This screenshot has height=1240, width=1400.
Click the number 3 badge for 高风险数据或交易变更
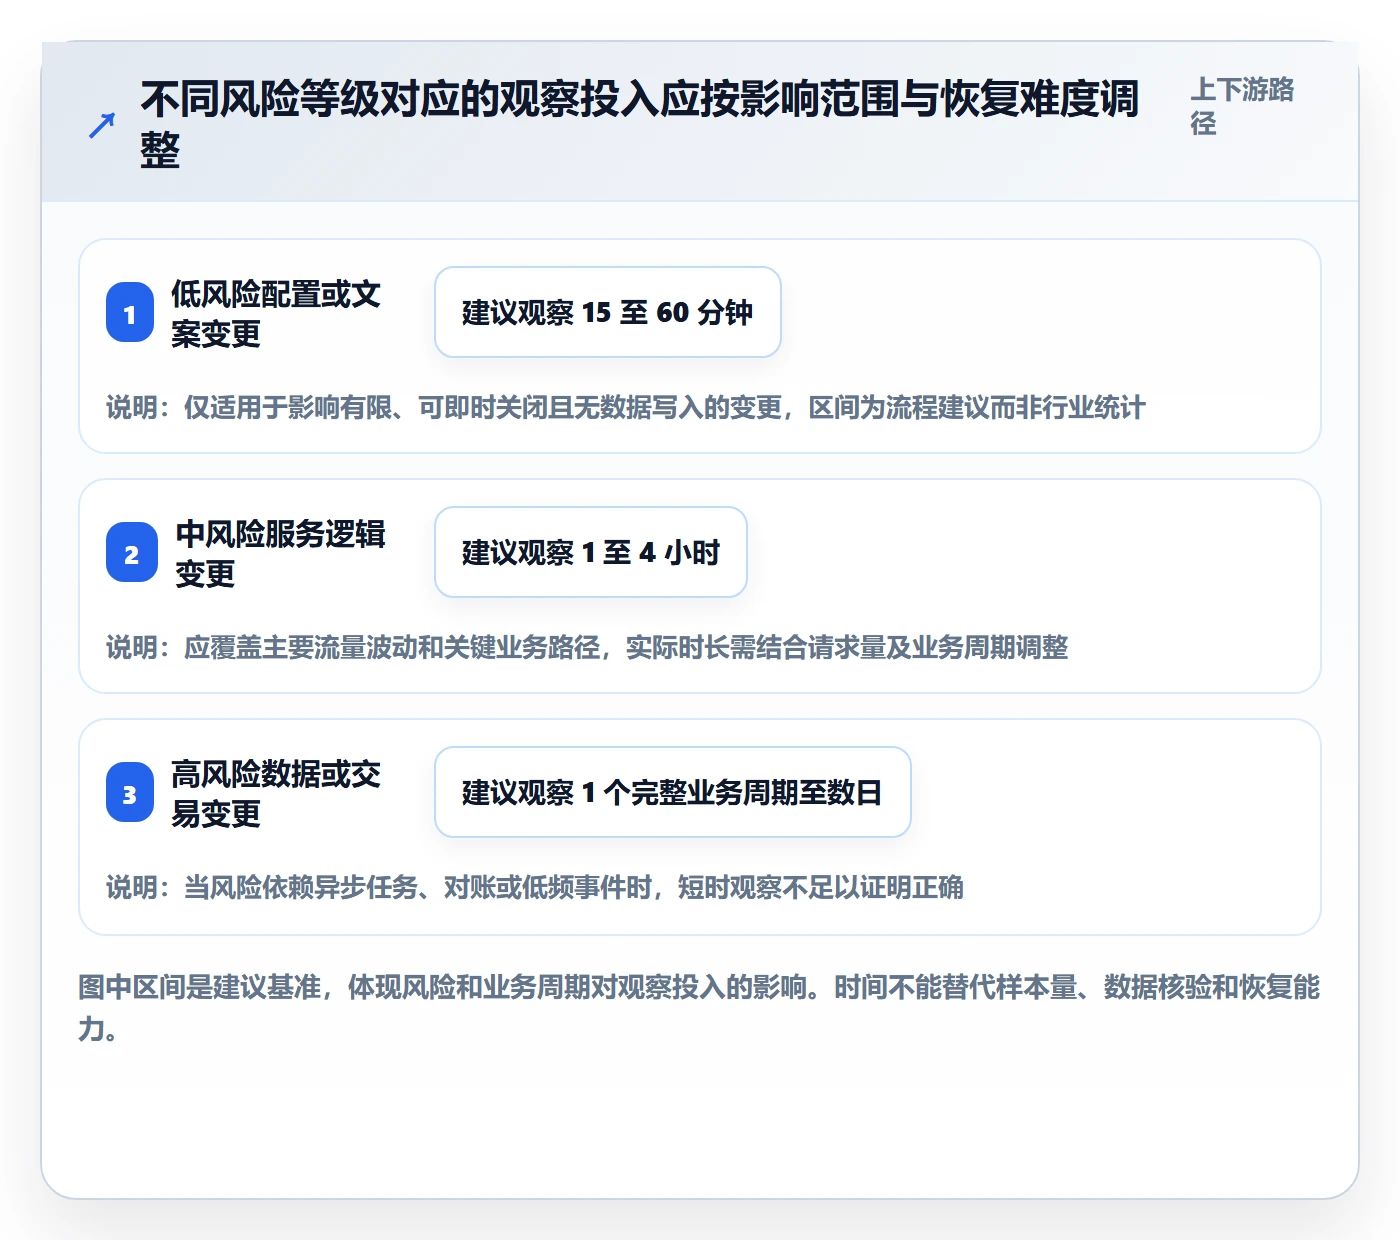[130, 793]
